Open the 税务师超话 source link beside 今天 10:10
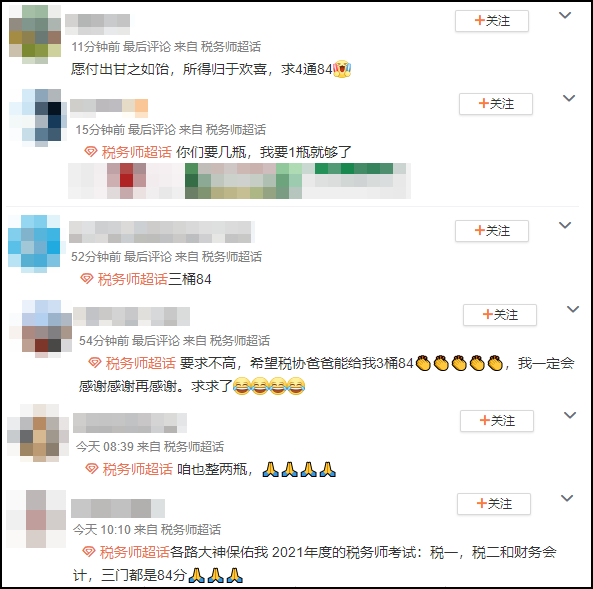 click(x=191, y=530)
